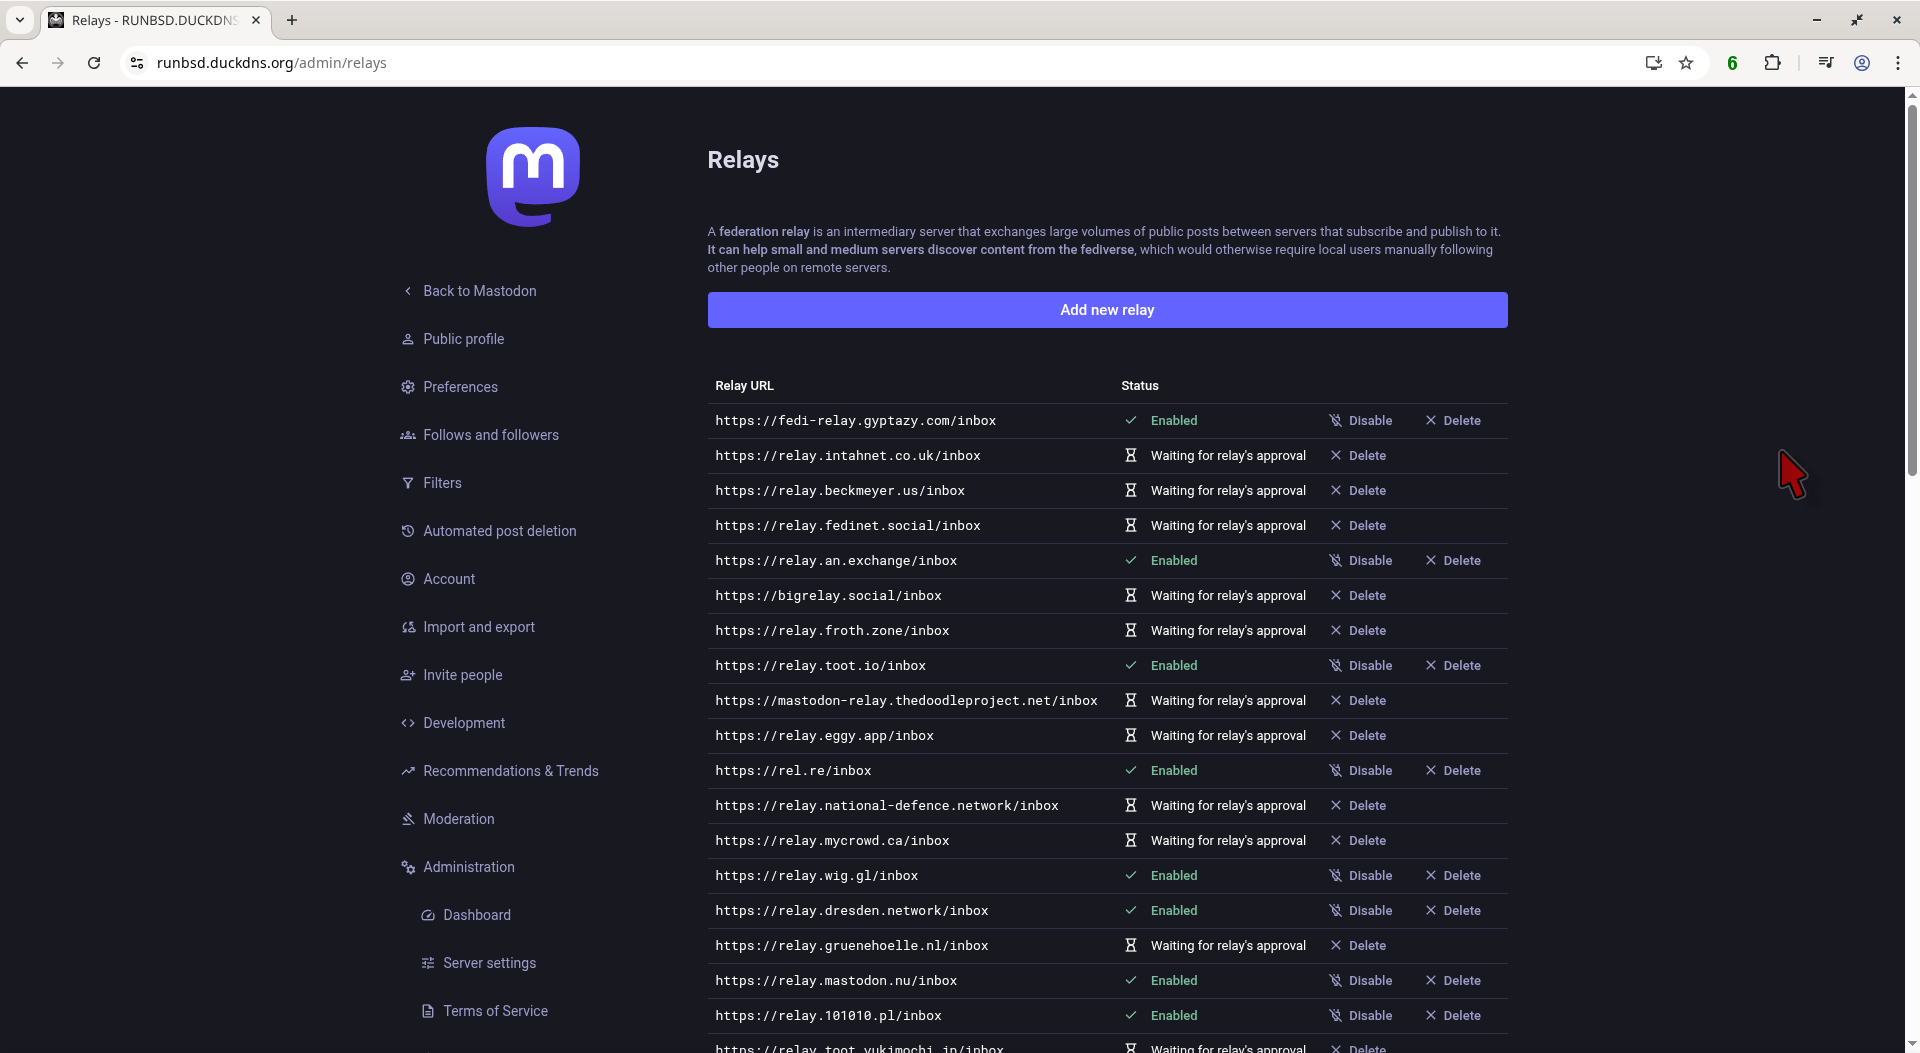Delete the relay.beckmeyer.us relay
1920x1053 pixels.
1358,491
